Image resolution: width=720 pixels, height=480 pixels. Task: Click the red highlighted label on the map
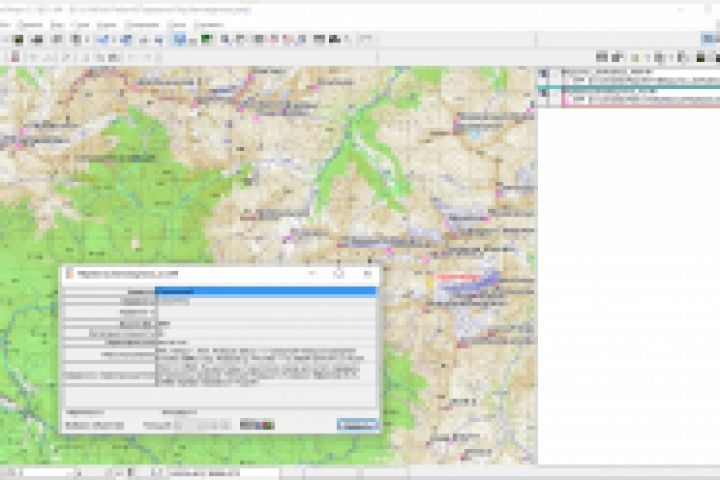[458, 277]
